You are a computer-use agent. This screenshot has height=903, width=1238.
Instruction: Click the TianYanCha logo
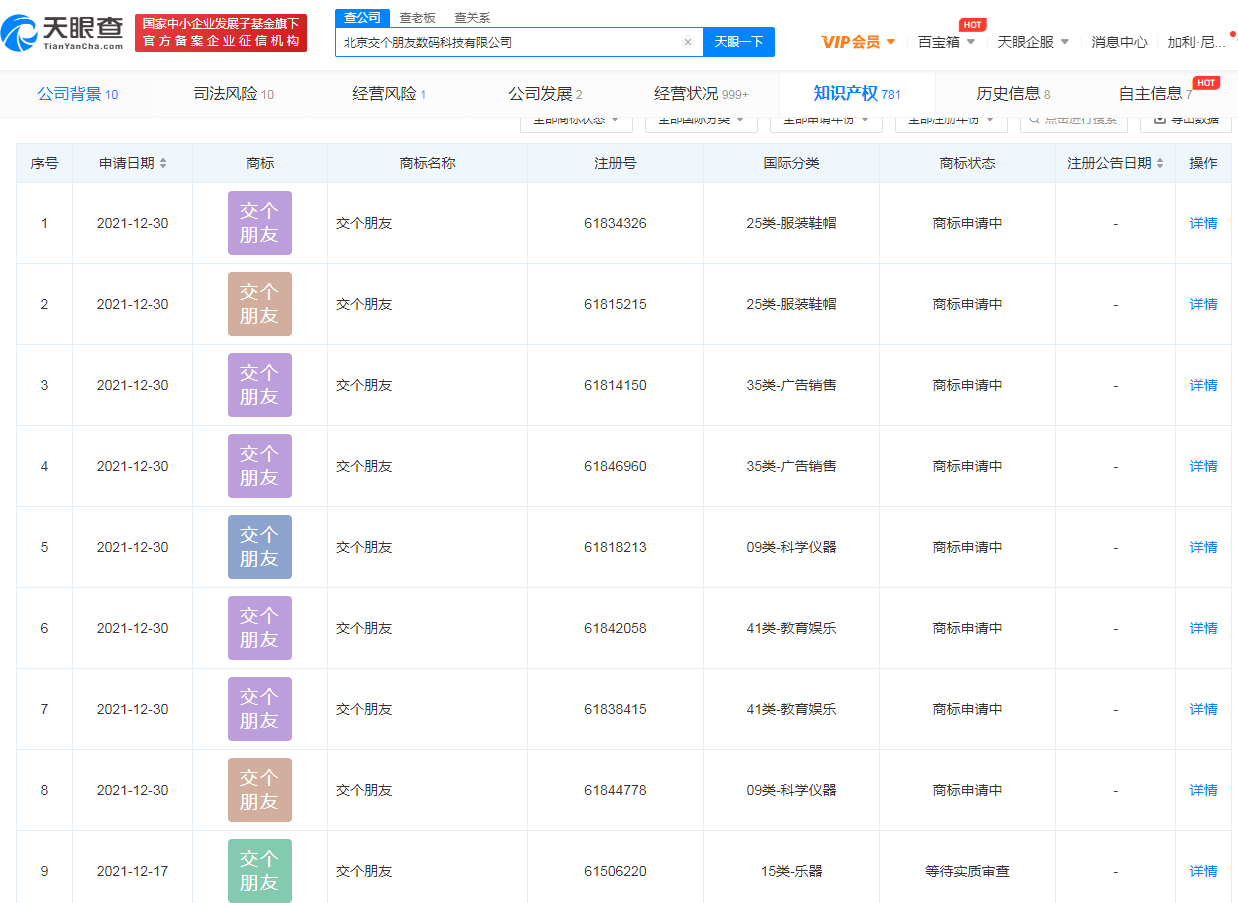(x=63, y=33)
